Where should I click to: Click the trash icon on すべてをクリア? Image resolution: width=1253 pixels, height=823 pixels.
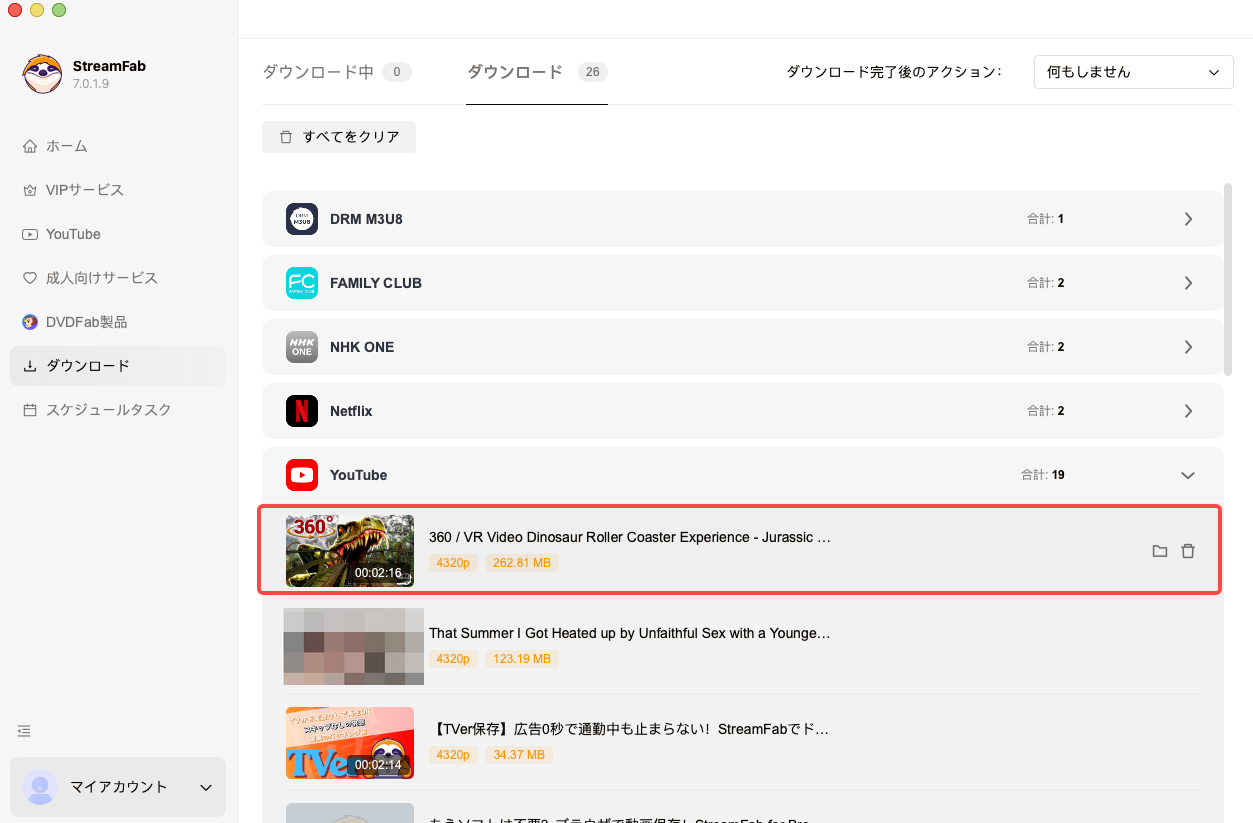click(x=286, y=137)
